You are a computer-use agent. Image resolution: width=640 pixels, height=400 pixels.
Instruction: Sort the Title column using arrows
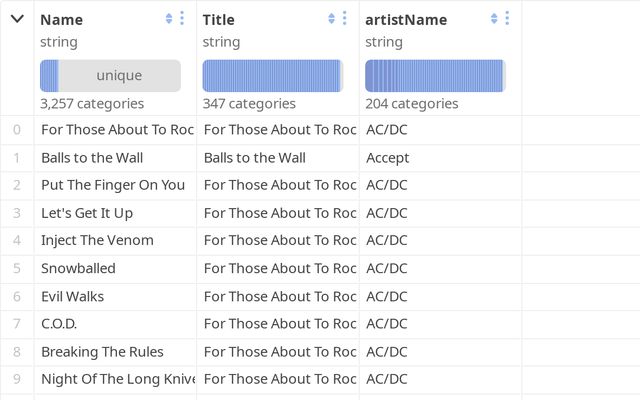point(331,18)
